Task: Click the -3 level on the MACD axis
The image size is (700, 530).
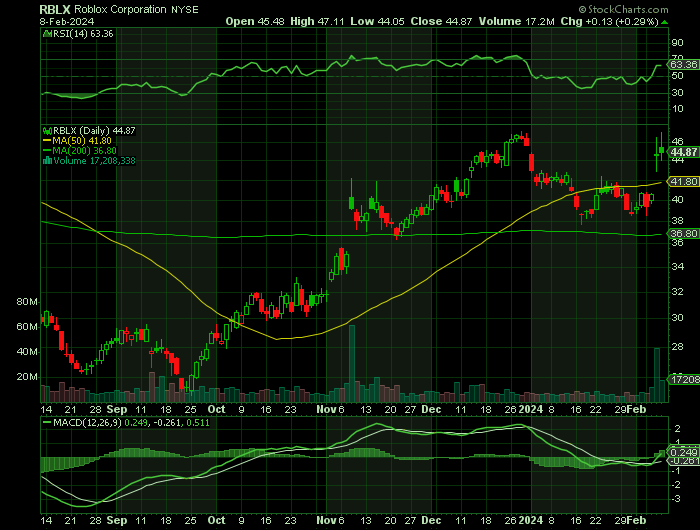Action: pyautogui.click(x=676, y=499)
